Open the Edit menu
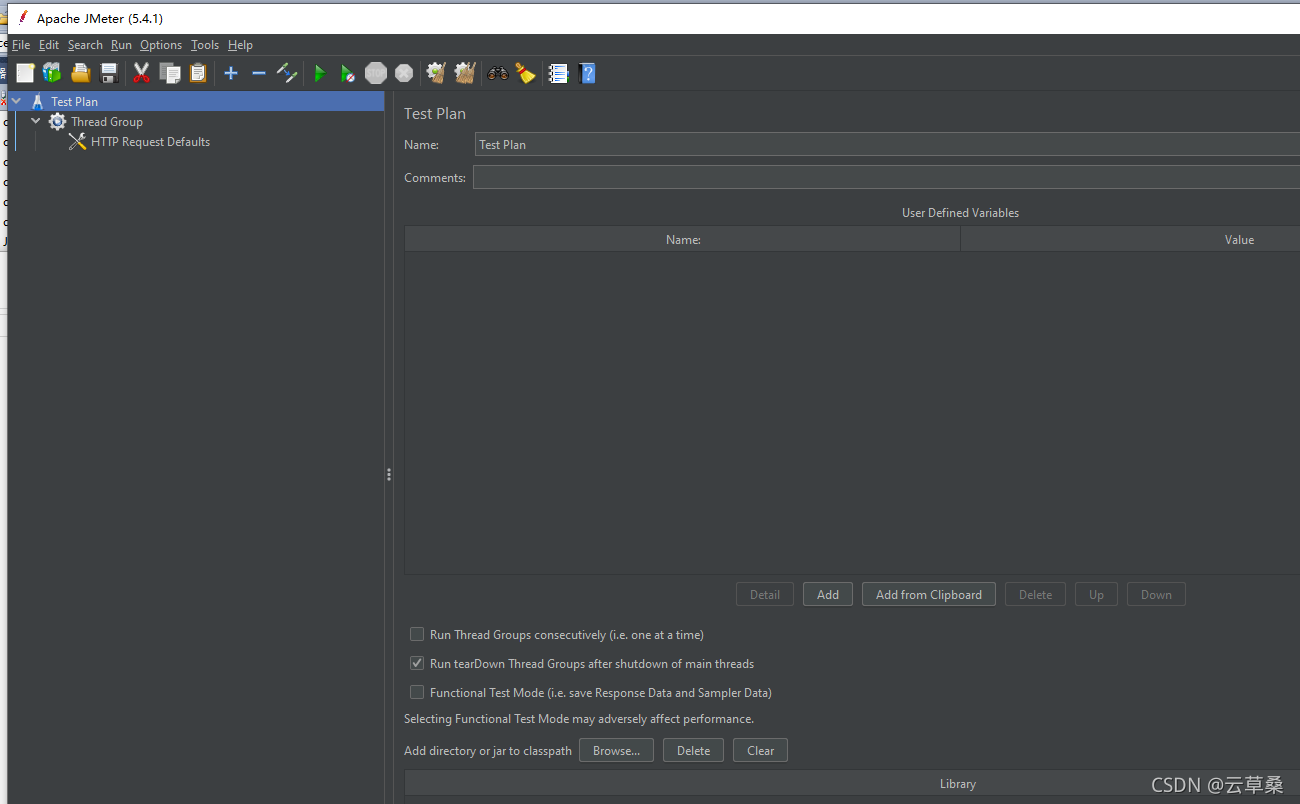This screenshot has width=1300, height=804. coord(49,45)
